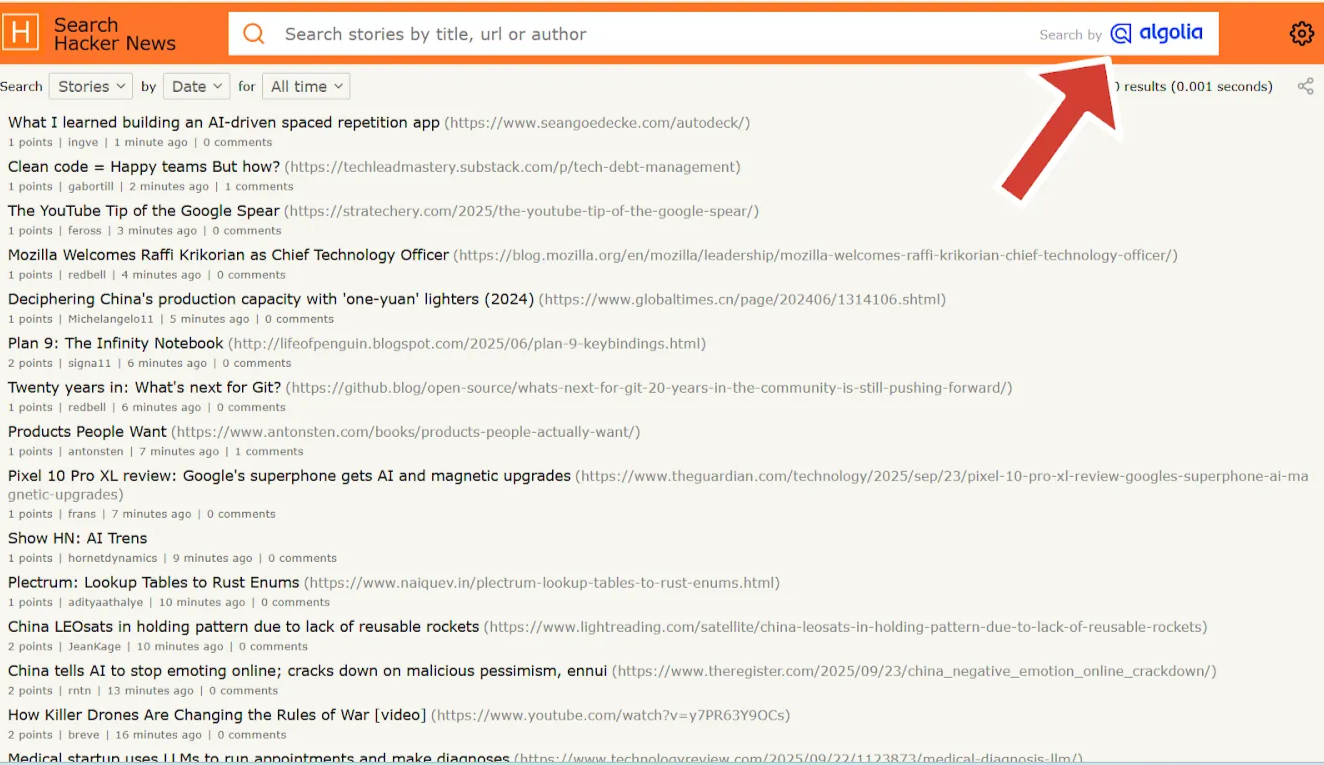1324x765 pixels.
Task: Open the antonsten.com books URL link
Action: pos(406,432)
